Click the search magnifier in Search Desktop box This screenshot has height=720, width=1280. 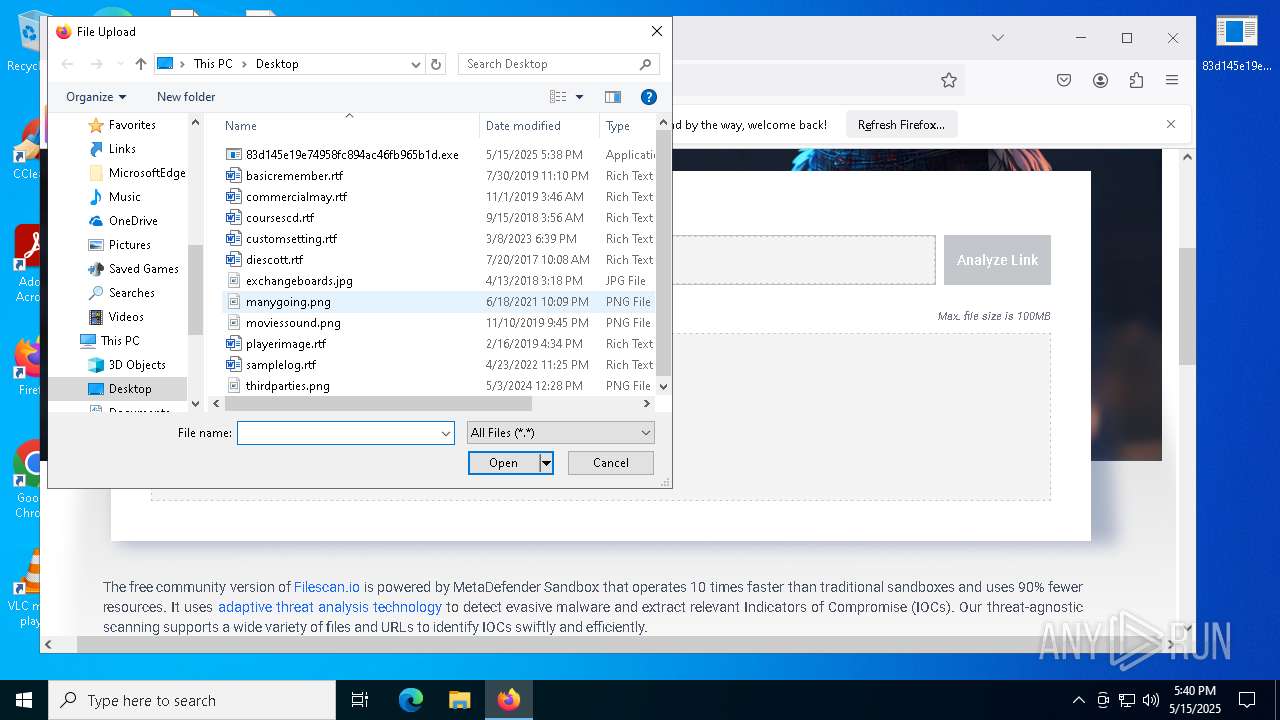(x=646, y=64)
